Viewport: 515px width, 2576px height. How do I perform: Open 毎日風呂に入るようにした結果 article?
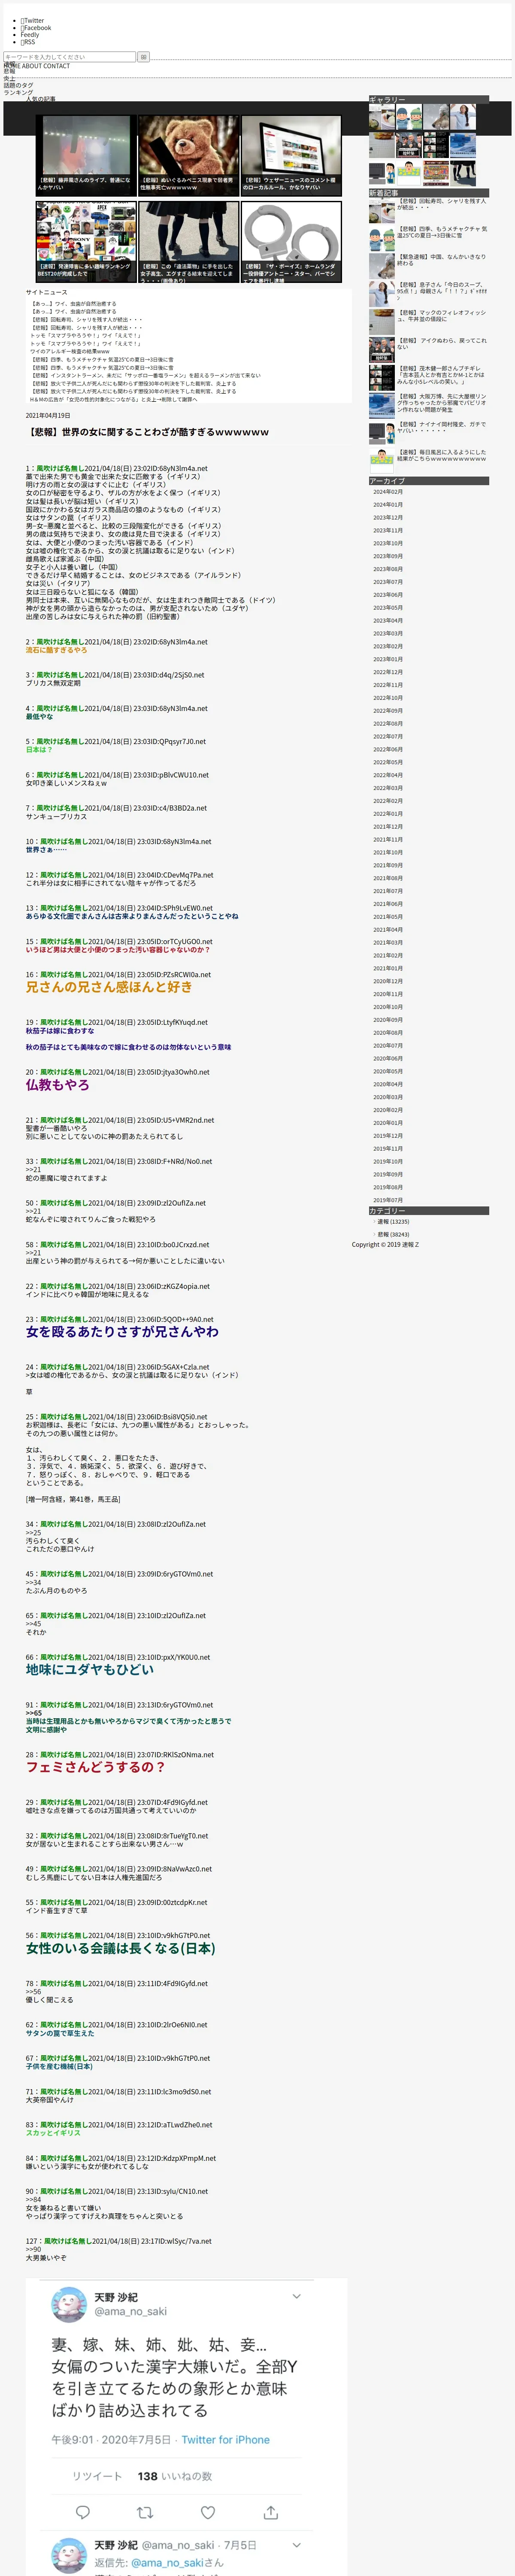[x=442, y=456]
